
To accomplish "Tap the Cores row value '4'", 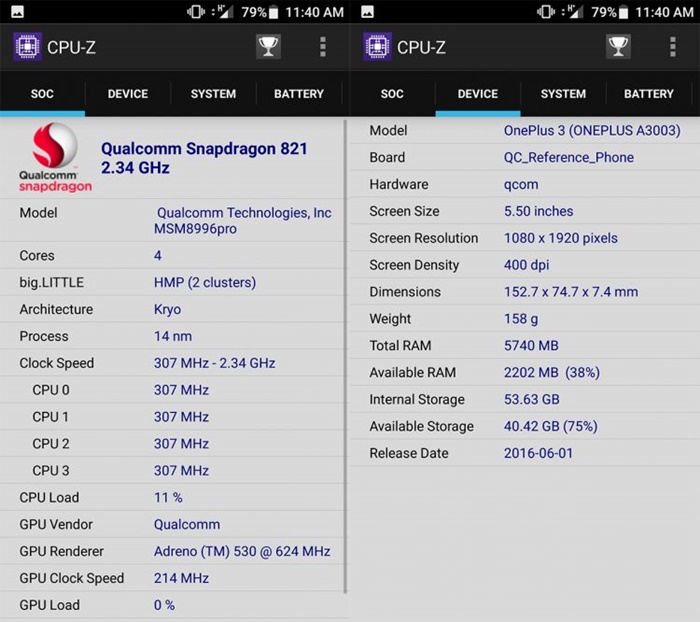I will pos(158,255).
